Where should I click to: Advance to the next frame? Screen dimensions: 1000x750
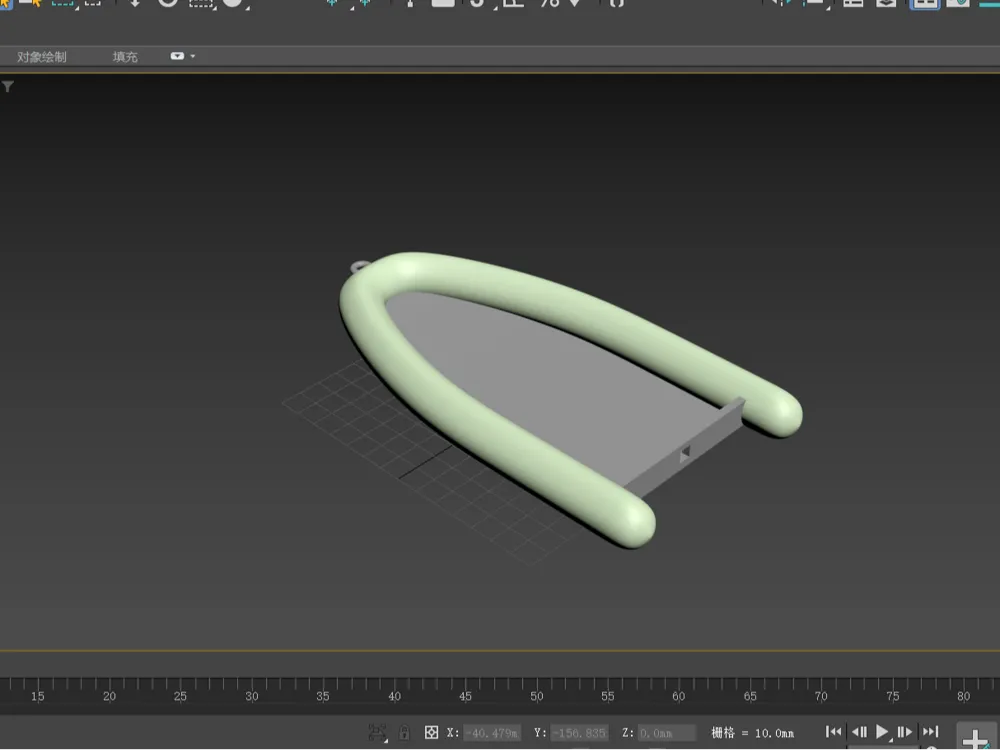[x=905, y=732]
